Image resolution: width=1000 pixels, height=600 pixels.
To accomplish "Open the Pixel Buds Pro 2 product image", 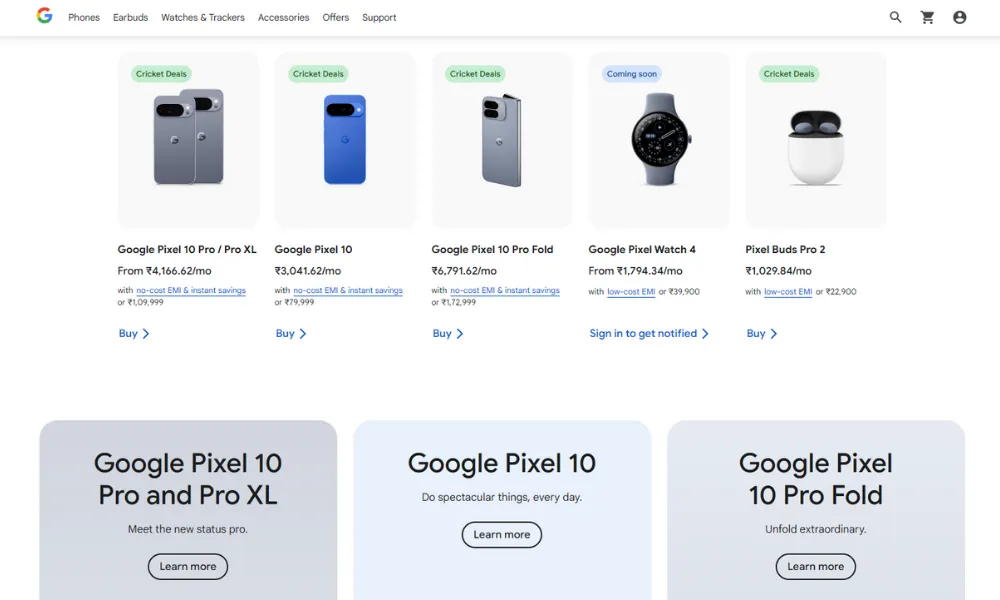I will pyautogui.click(x=816, y=140).
